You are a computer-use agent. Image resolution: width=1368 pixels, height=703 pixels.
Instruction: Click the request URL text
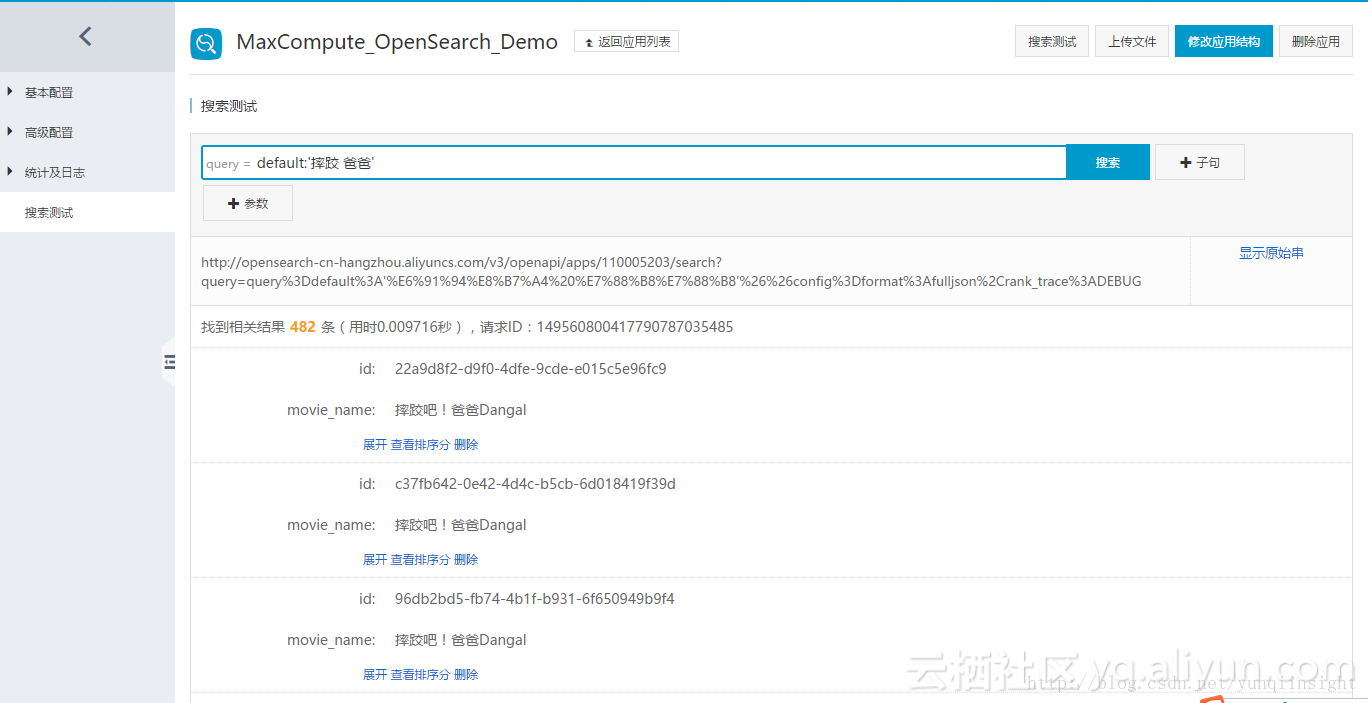tap(671, 272)
